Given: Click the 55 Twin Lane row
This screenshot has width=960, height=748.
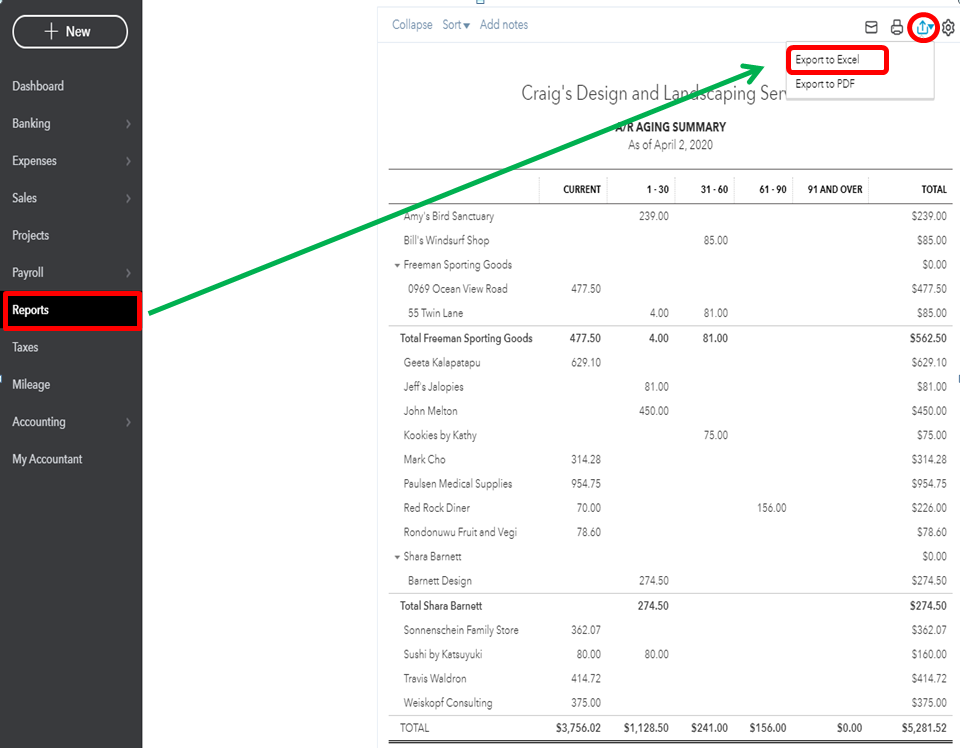Looking at the screenshot, I should click(435, 313).
